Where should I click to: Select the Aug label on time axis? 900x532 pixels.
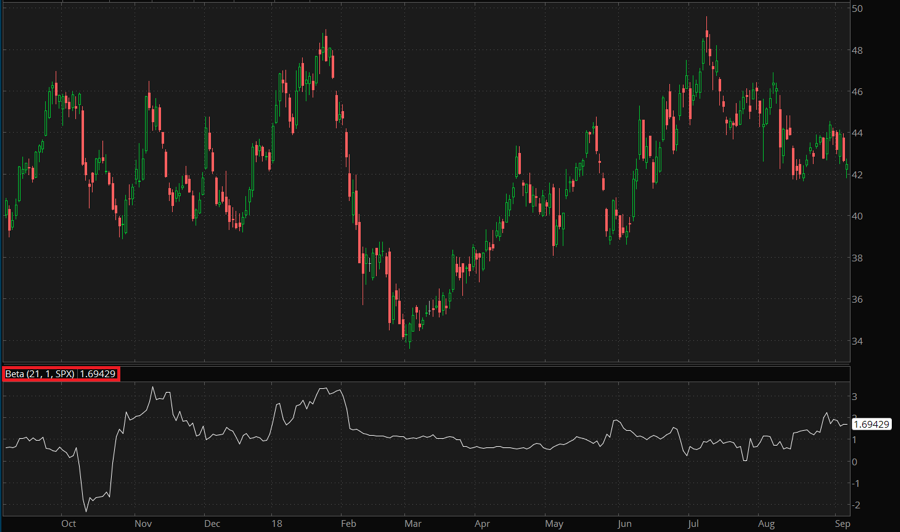767,523
